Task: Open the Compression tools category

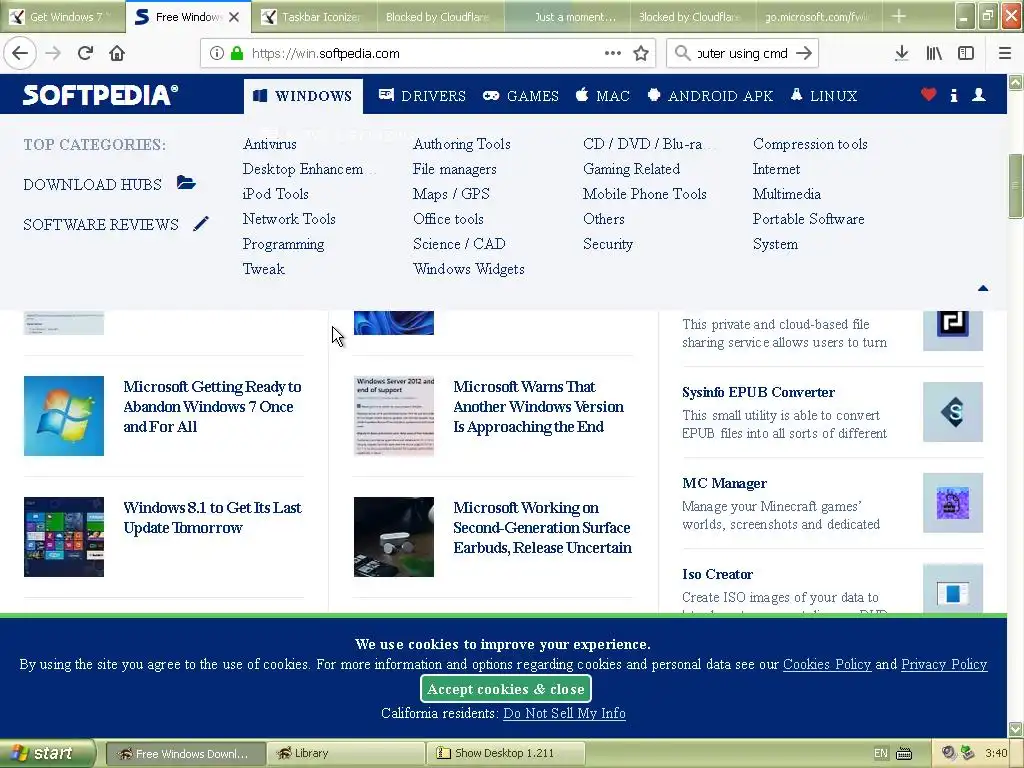Action: 810,144
